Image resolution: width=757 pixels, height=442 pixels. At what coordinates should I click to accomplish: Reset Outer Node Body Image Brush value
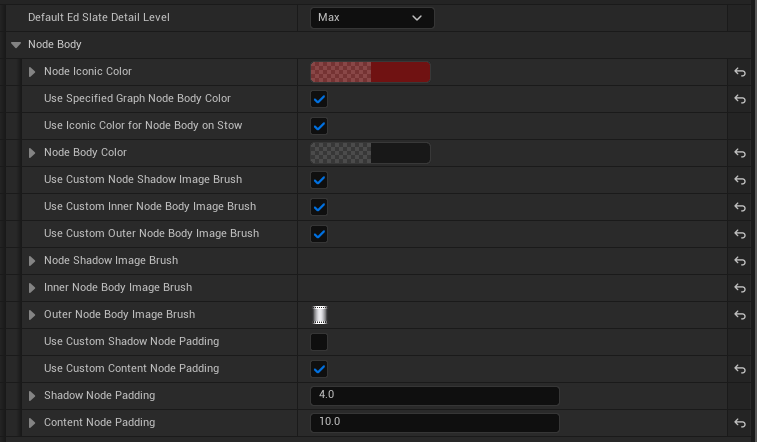tap(740, 315)
